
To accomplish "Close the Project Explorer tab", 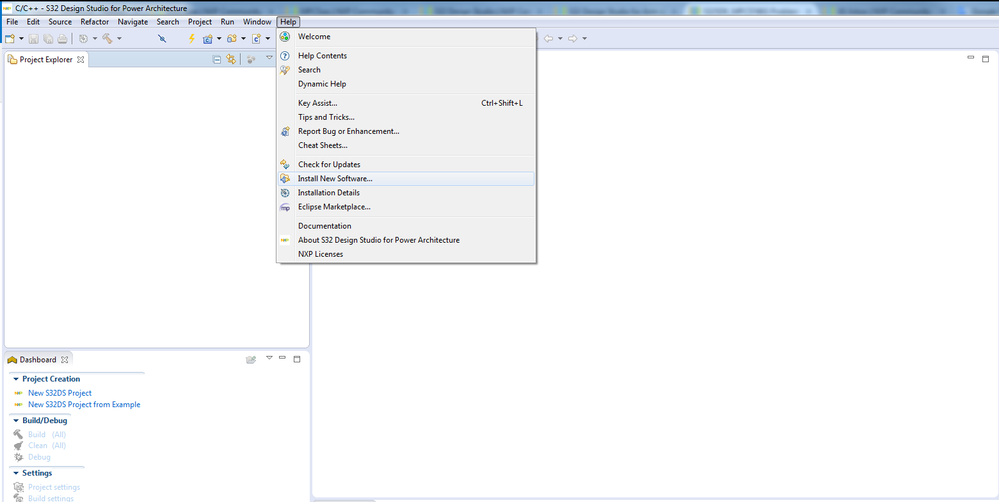I will 80,60.
